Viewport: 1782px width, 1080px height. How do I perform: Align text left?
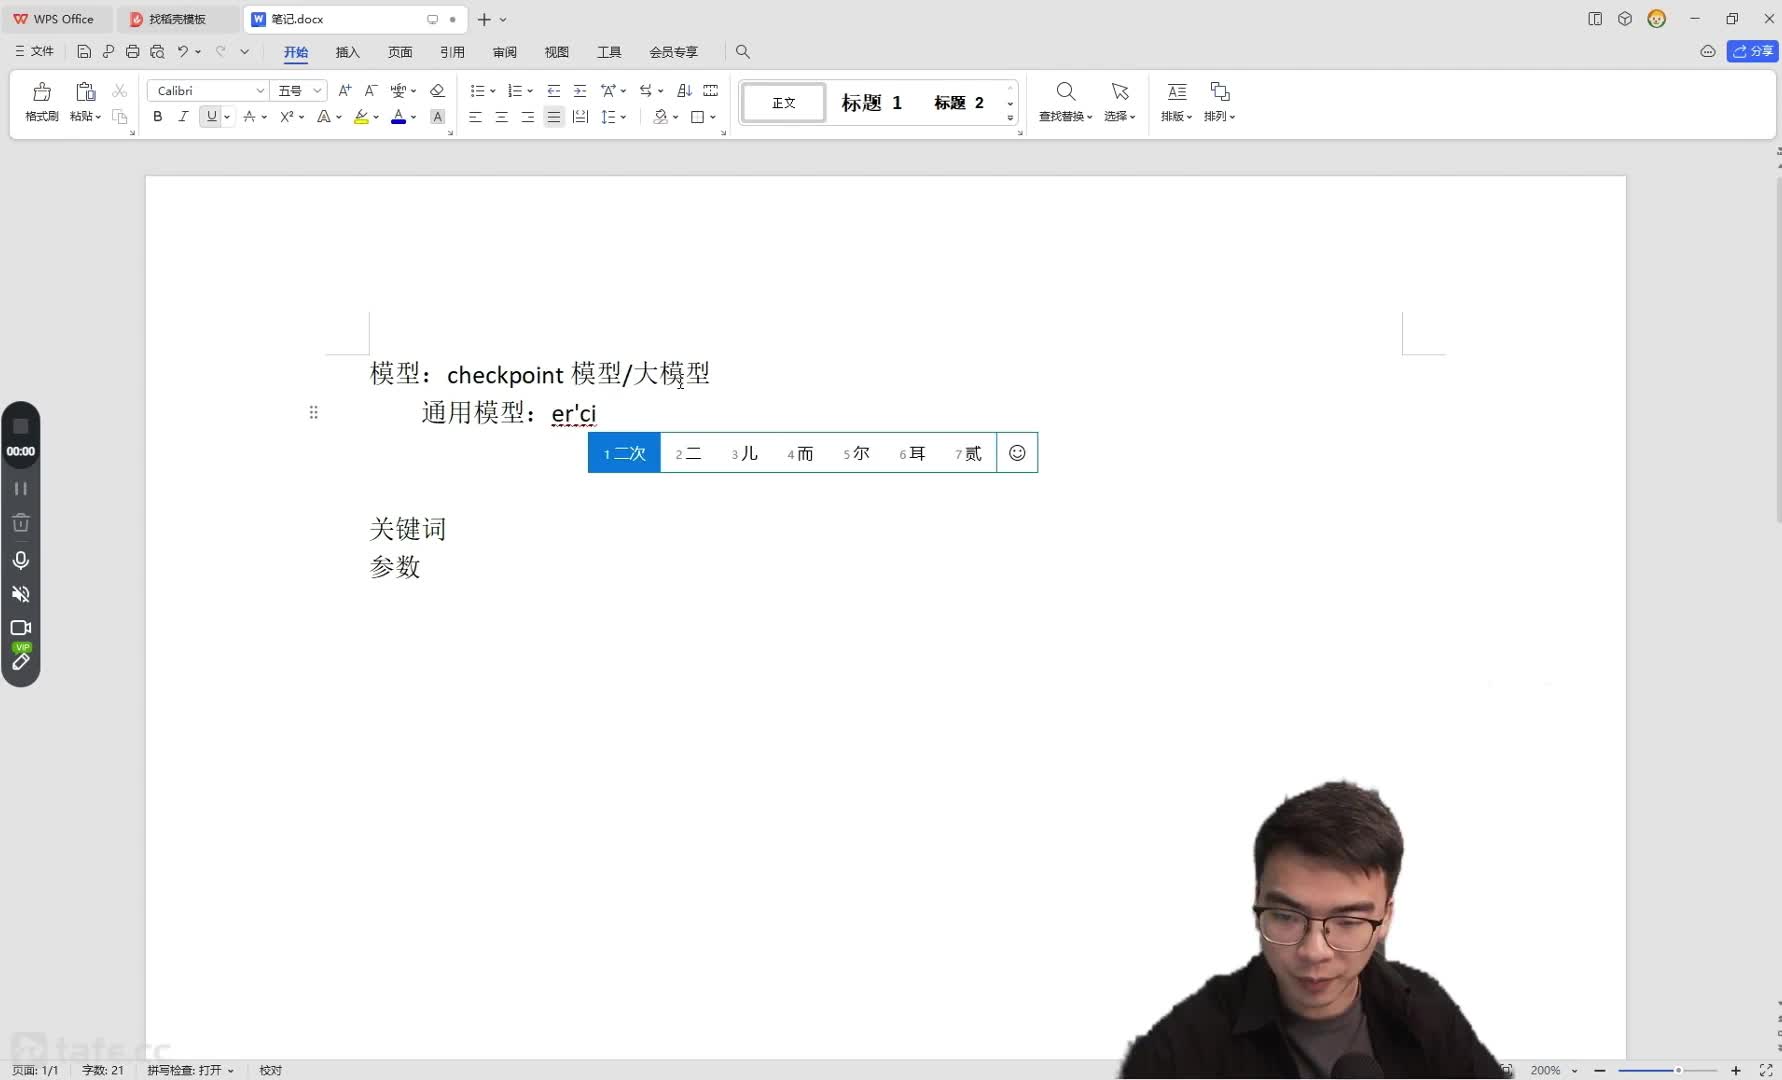(x=475, y=117)
